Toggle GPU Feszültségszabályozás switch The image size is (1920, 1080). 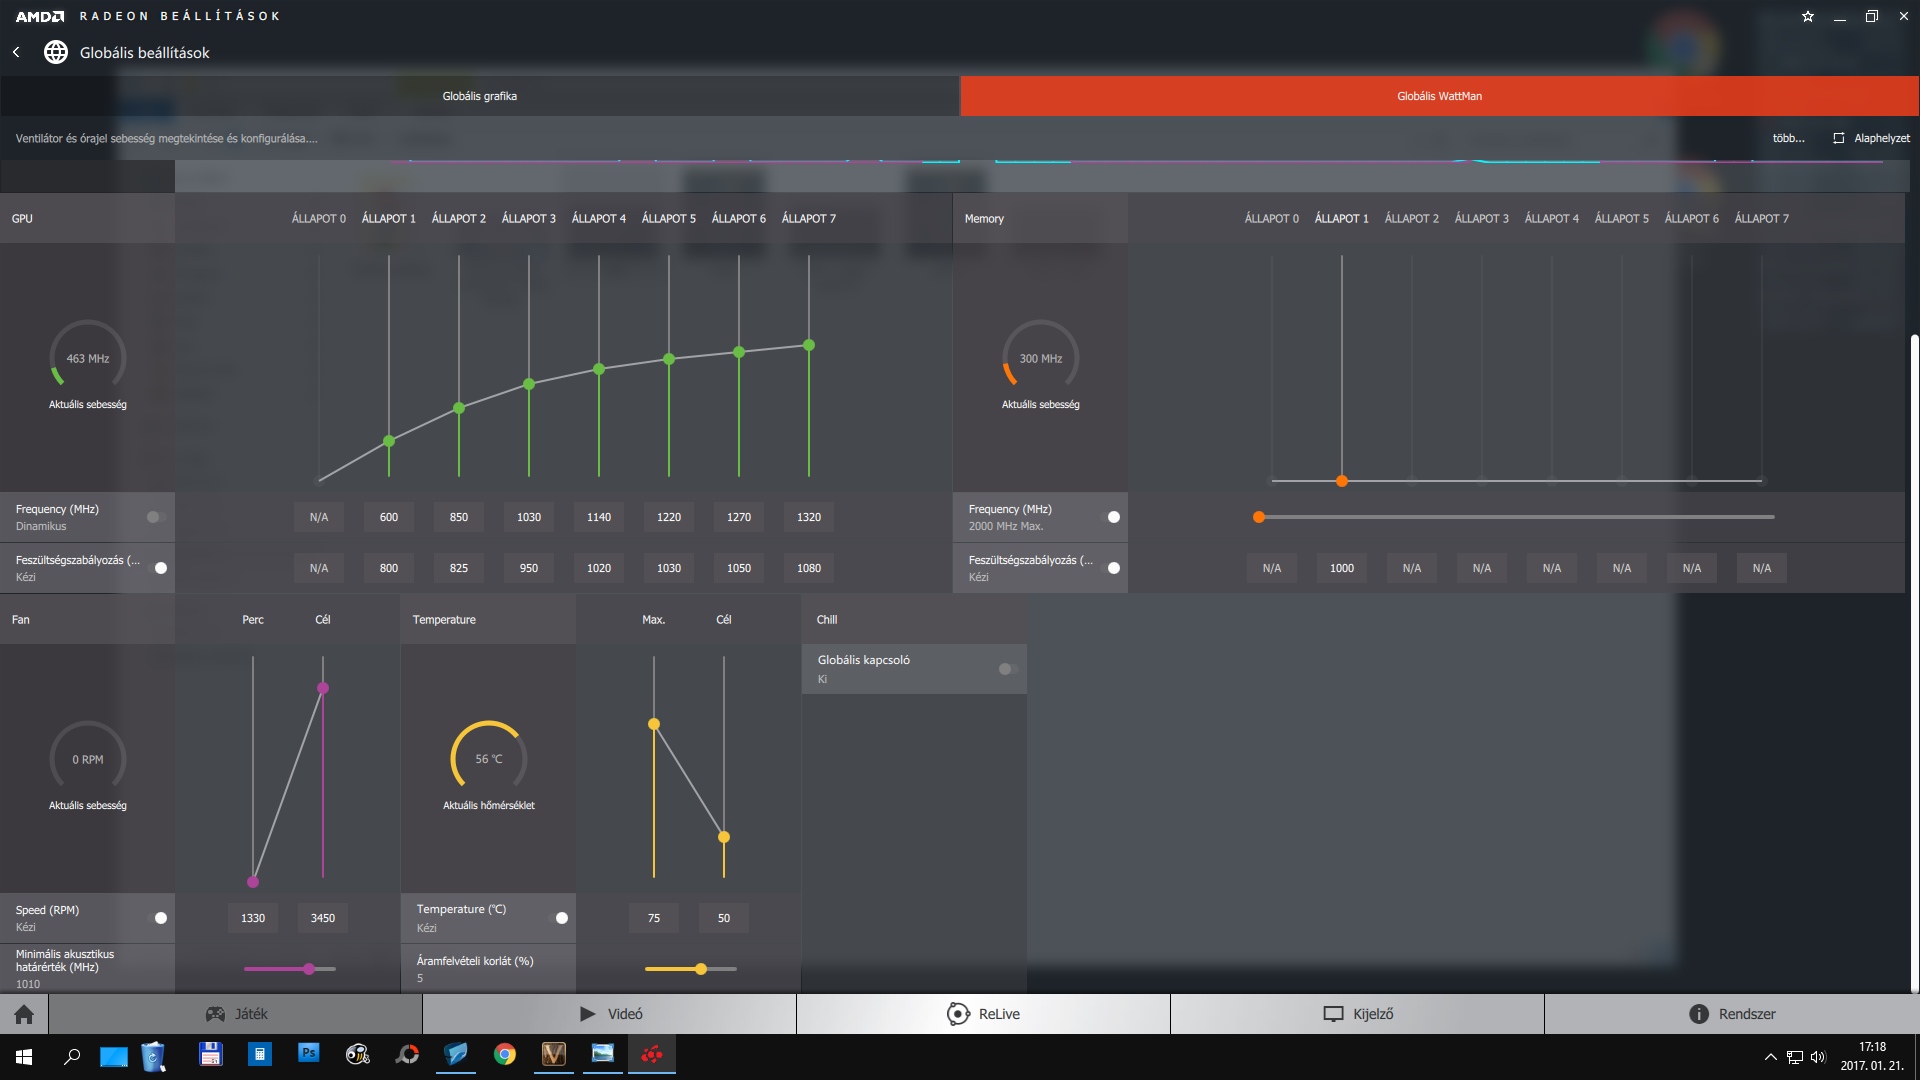159,568
